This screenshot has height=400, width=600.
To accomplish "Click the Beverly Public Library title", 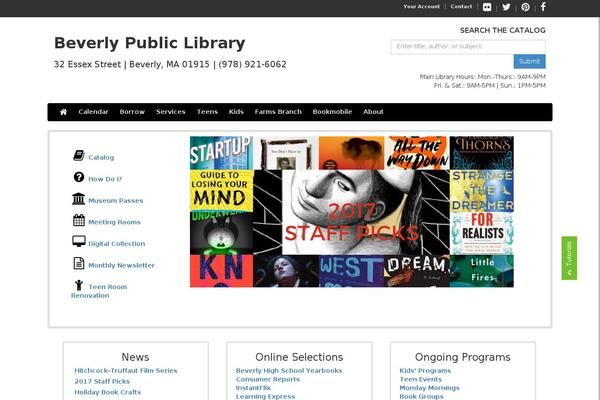I will pos(150,43).
